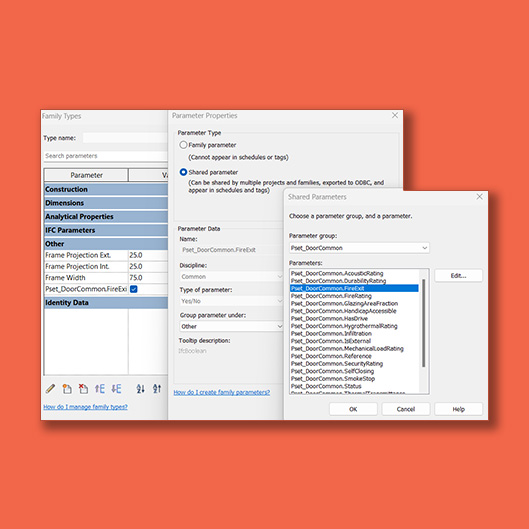
Task: Select the Family parameter radio button
Action: [x=183, y=145]
